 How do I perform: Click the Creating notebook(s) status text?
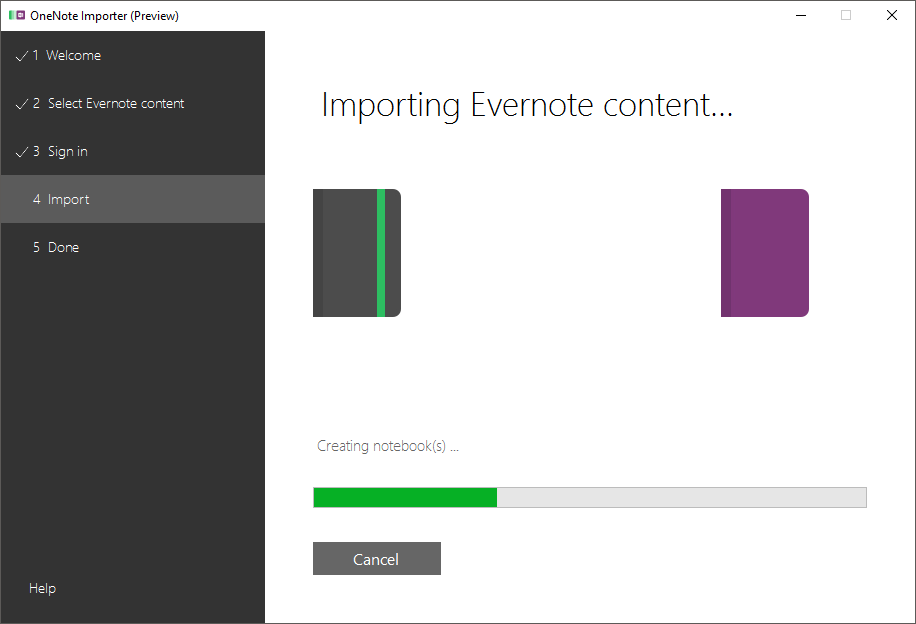[x=388, y=446]
